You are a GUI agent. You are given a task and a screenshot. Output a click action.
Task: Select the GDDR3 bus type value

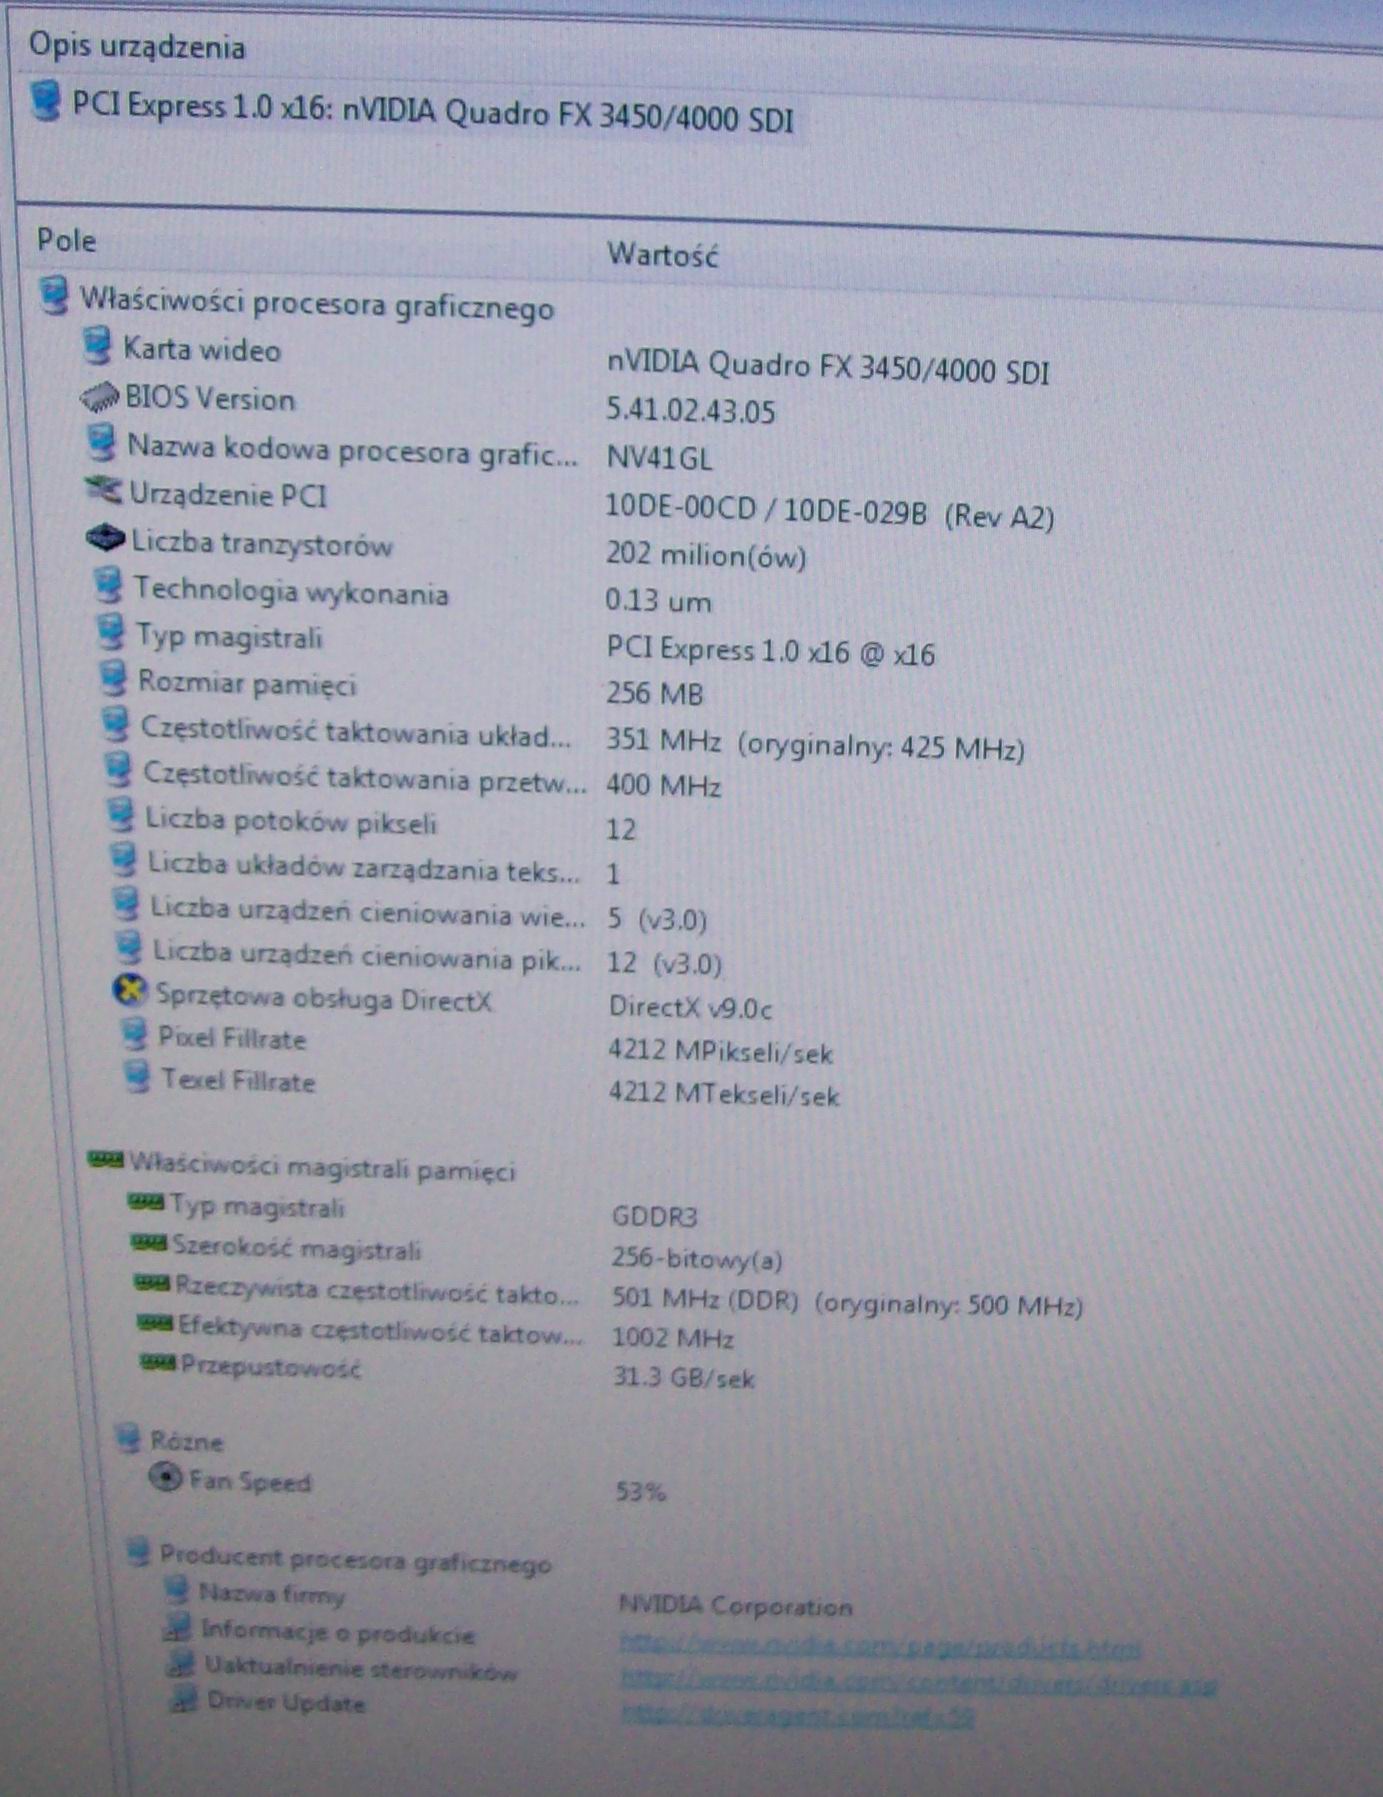pyautogui.click(x=654, y=1216)
